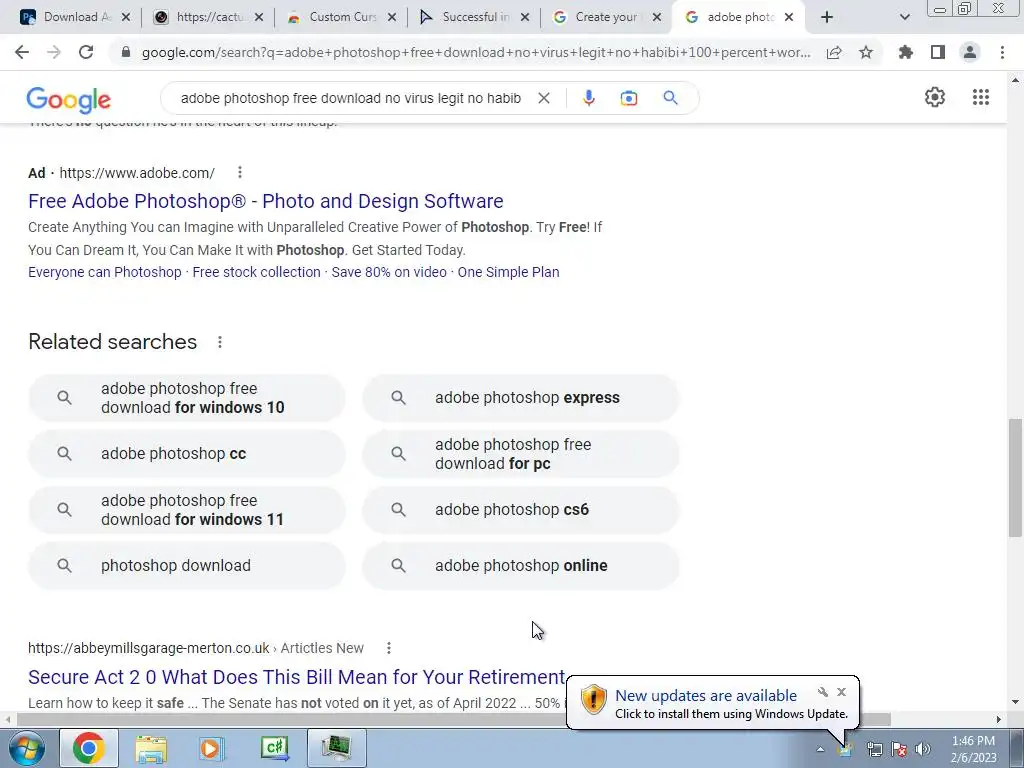The height and width of the screenshot is (768, 1024).
Task: Open the Extensions puzzle icon
Action: click(x=906, y=52)
